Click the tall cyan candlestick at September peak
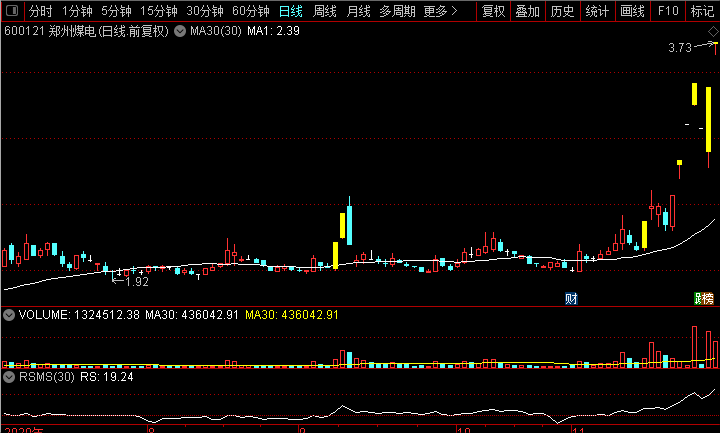Image resolution: width=720 pixels, height=433 pixels. click(x=349, y=225)
